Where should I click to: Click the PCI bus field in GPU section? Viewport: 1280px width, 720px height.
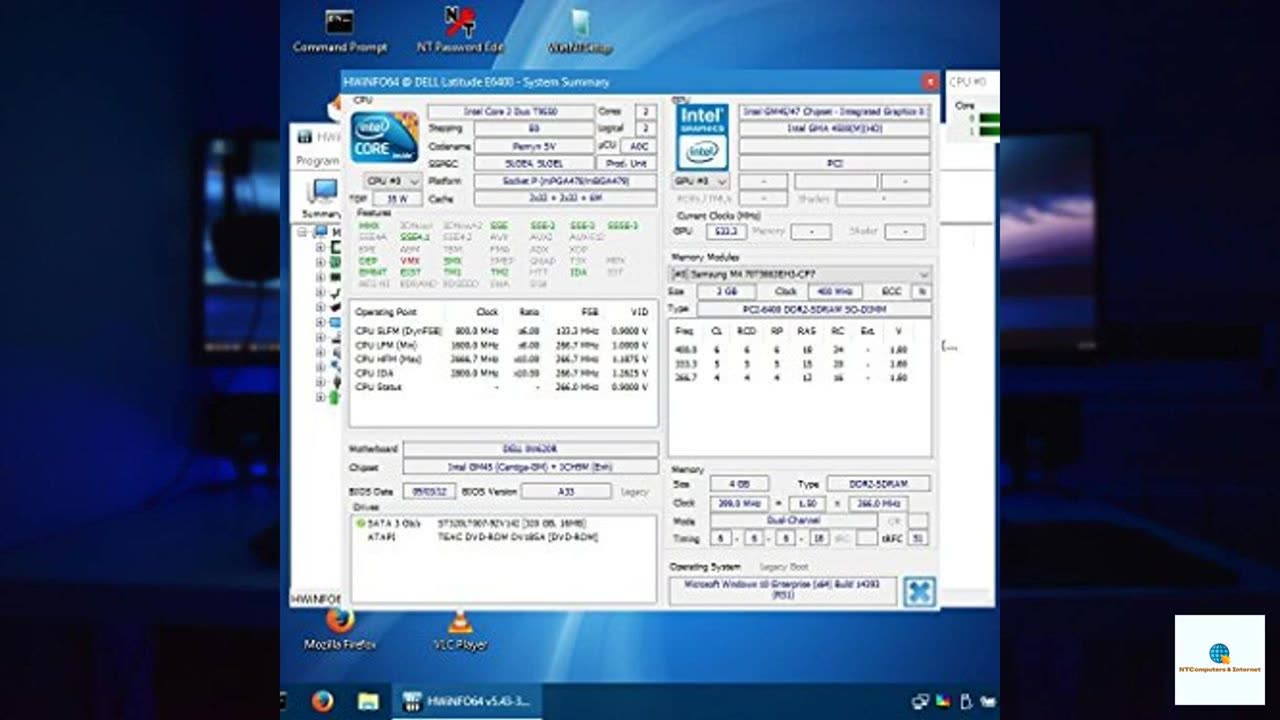pos(835,163)
